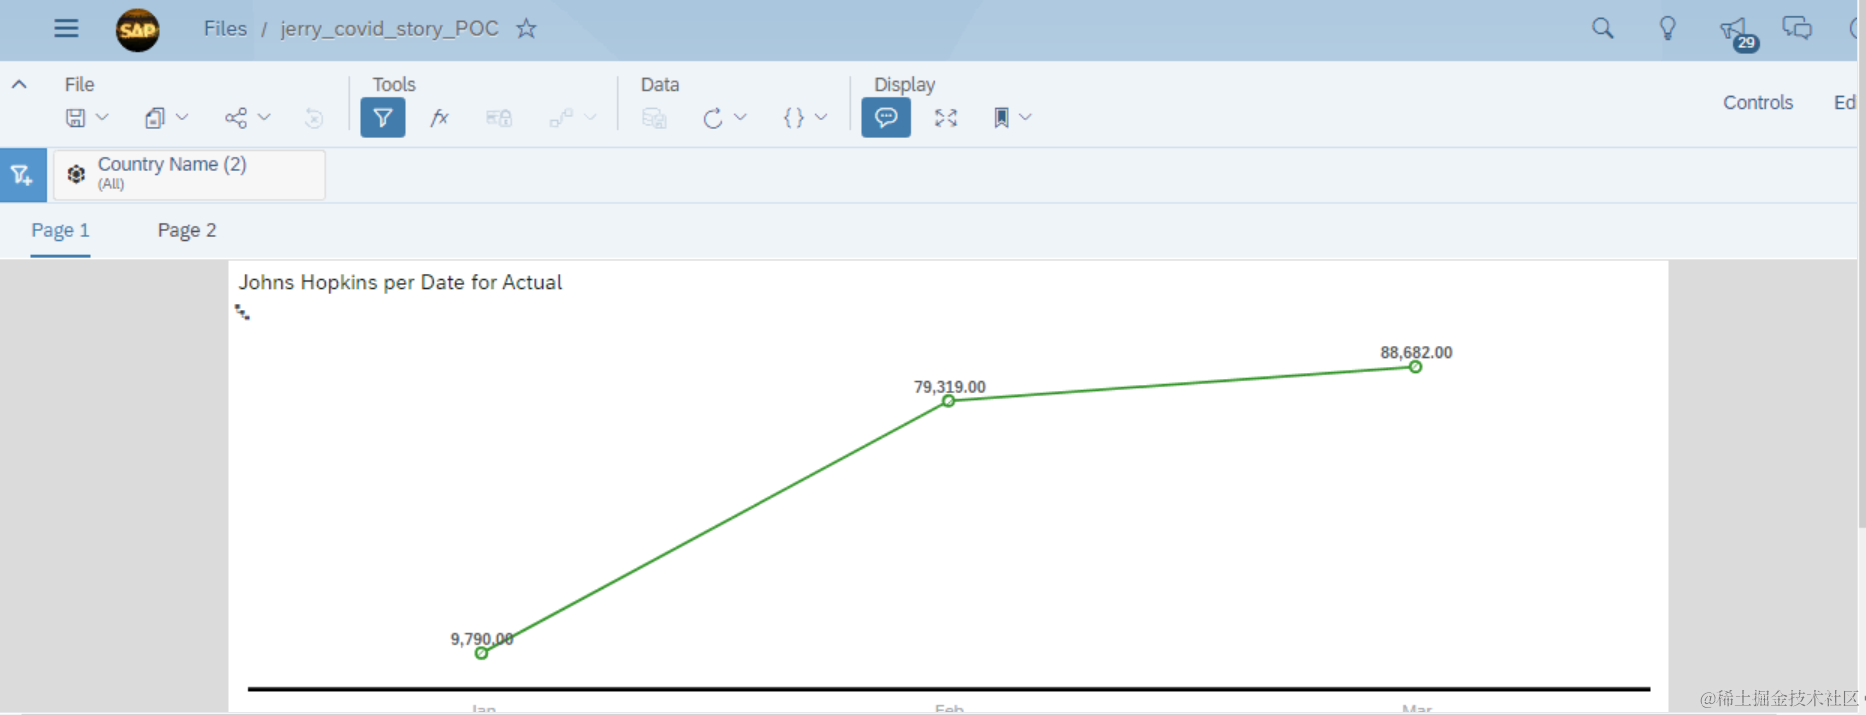Collapse the toolbar with caret

[x=19, y=85]
